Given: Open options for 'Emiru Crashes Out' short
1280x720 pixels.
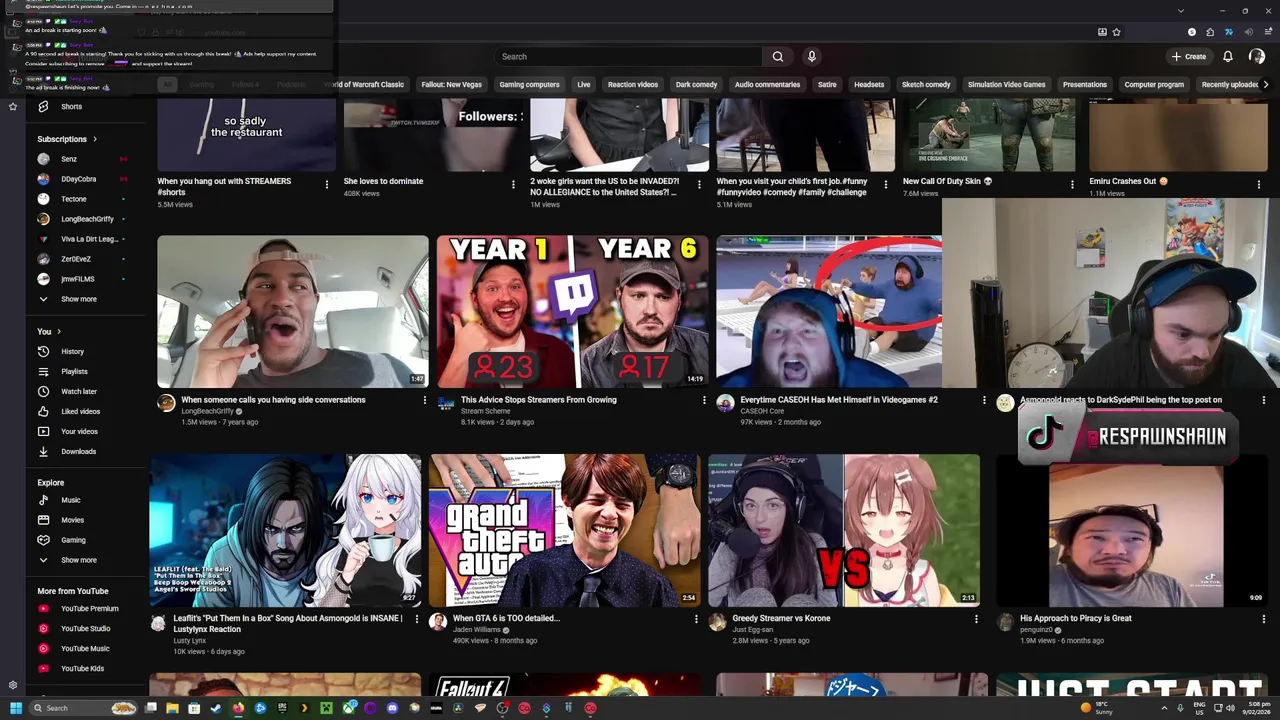Looking at the screenshot, I should pyautogui.click(x=1259, y=184).
